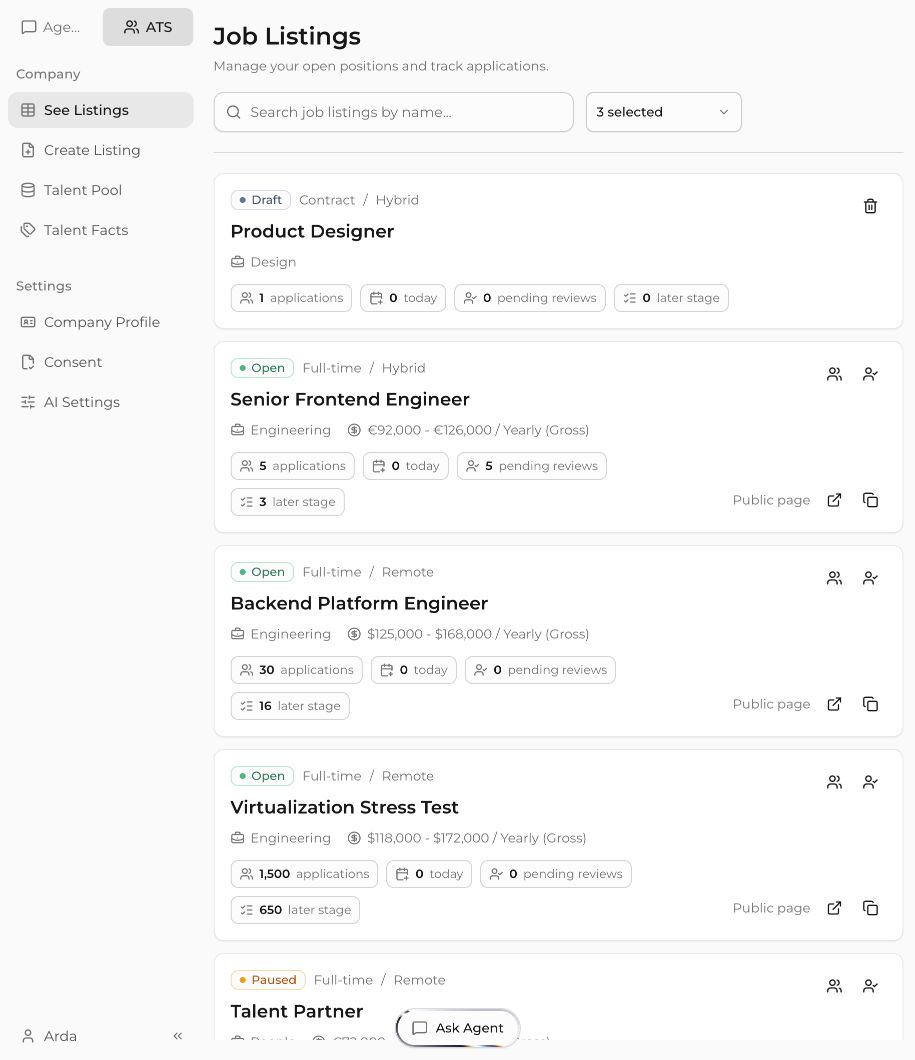The image size is (915, 1060).
Task: Open the Virtualization Stress Test listing title
Action: (345, 807)
